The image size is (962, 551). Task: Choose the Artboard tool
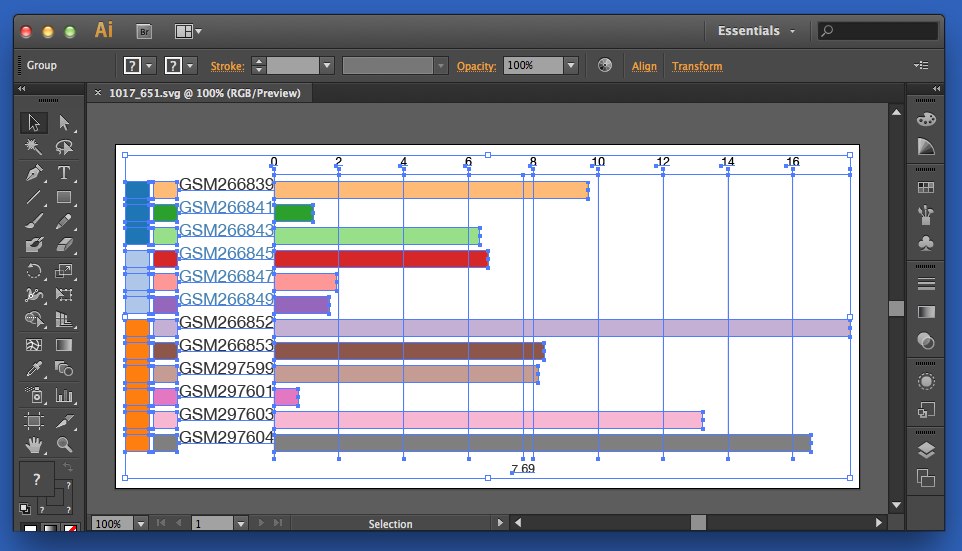point(34,421)
